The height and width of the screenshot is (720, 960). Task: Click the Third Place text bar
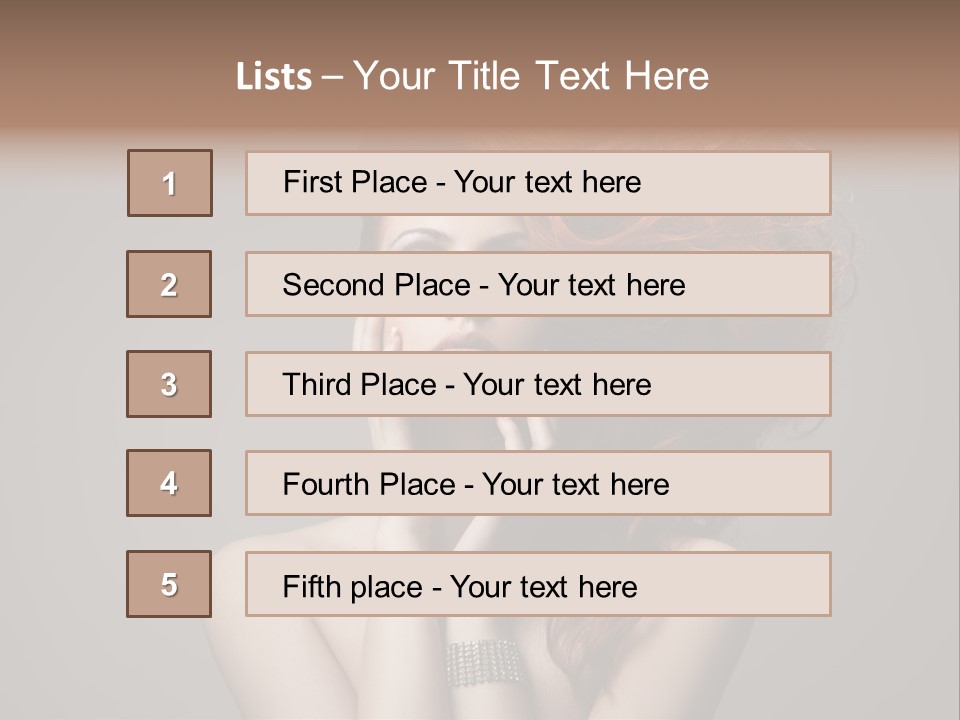(x=538, y=384)
